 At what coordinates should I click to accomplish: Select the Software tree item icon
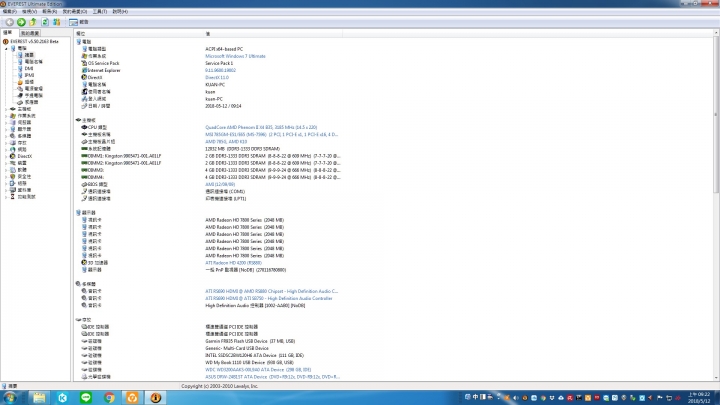13,170
